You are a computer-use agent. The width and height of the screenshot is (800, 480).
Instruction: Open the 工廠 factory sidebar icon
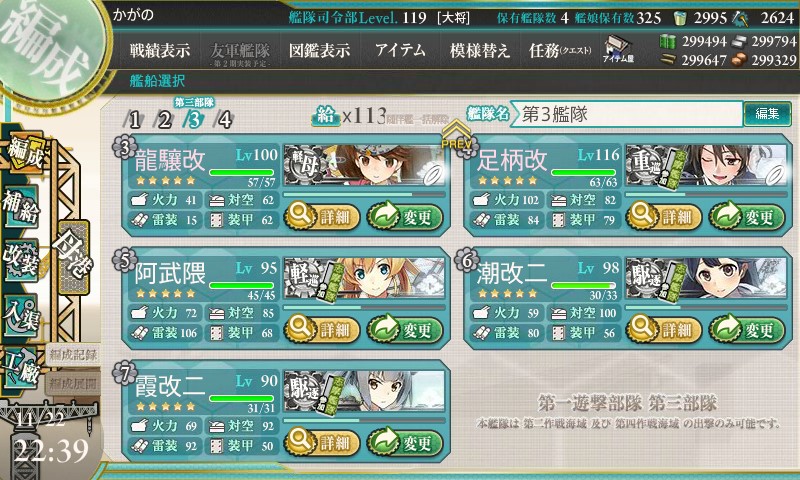(21, 368)
